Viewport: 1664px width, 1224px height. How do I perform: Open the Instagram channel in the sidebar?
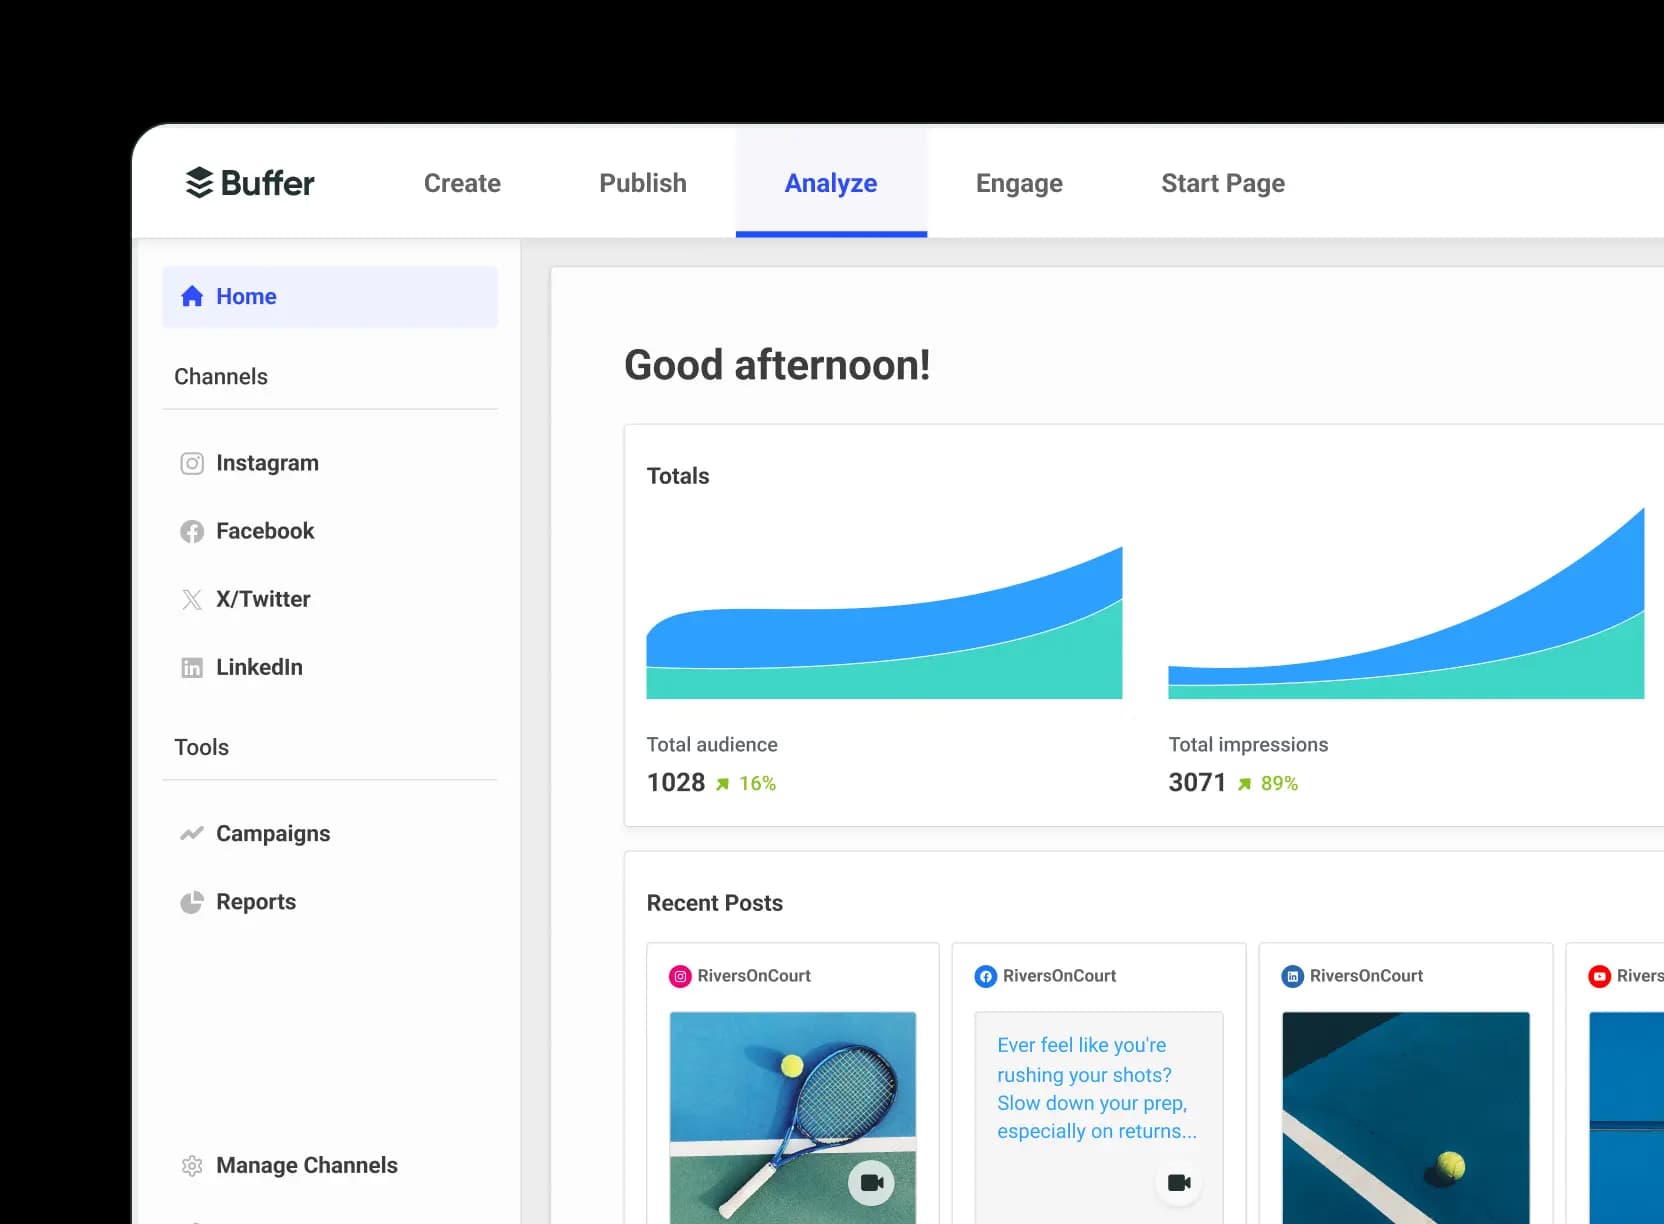(x=266, y=462)
